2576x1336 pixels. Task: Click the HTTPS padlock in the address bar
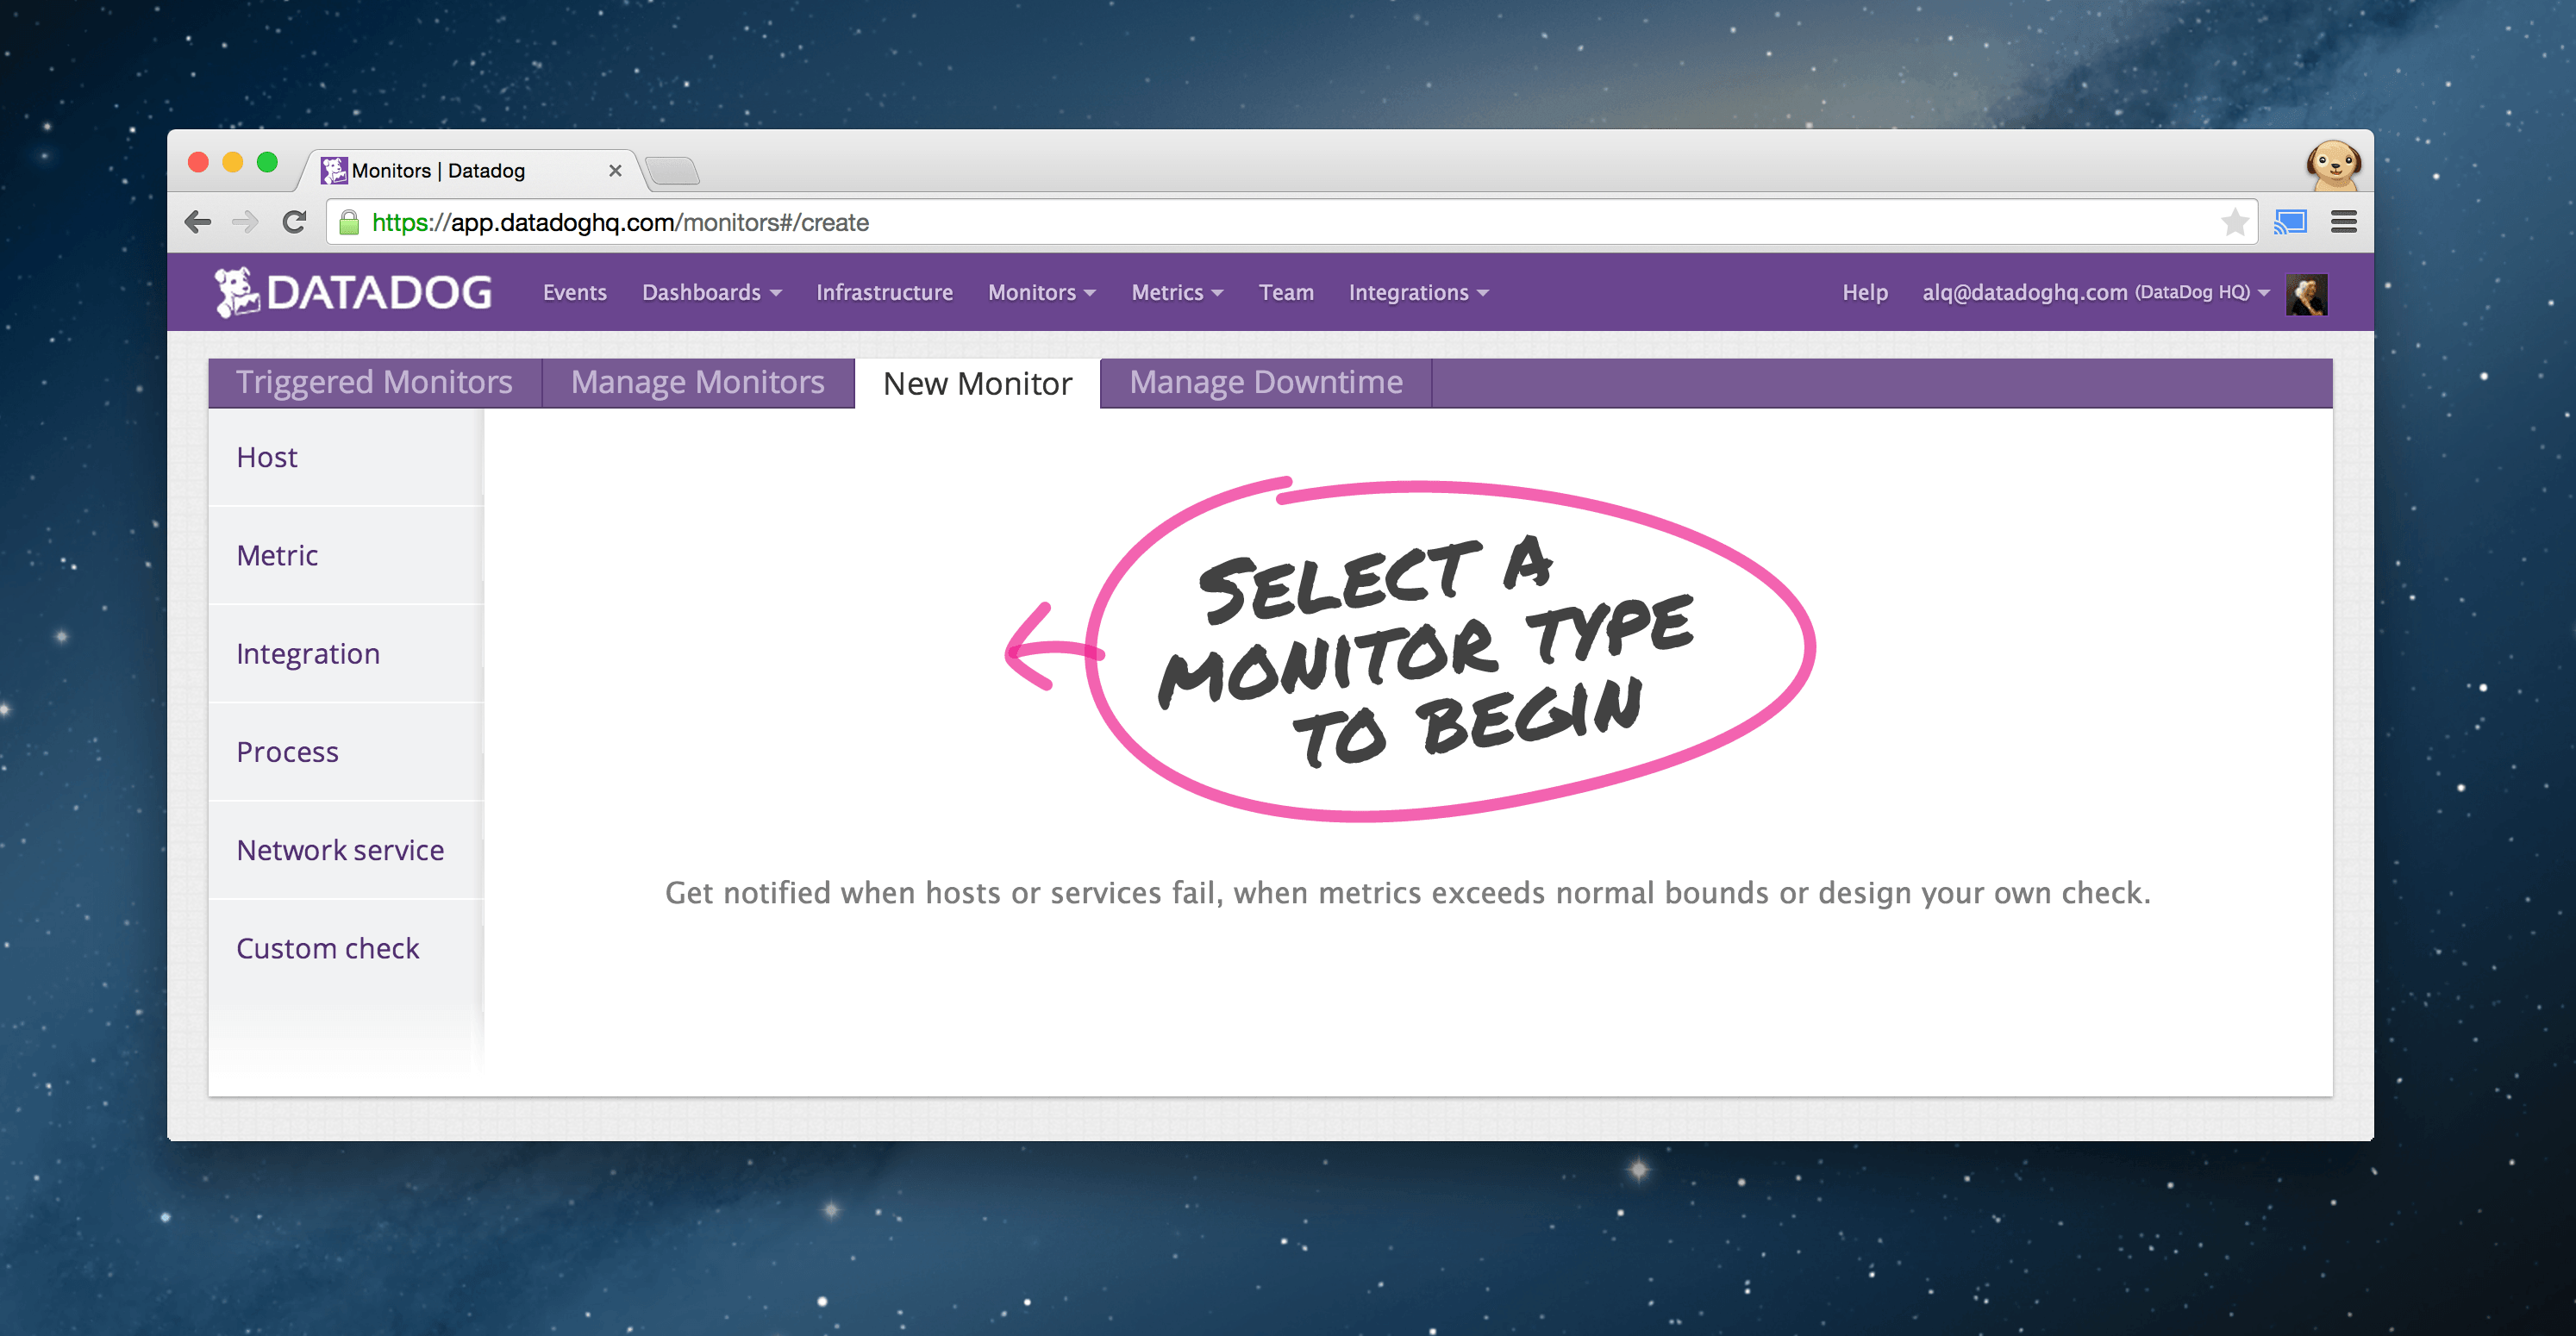[x=350, y=222]
